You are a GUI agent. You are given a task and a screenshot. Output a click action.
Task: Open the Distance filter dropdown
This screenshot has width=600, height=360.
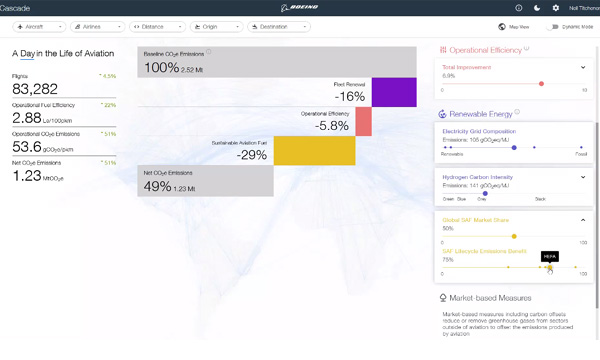click(x=158, y=27)
